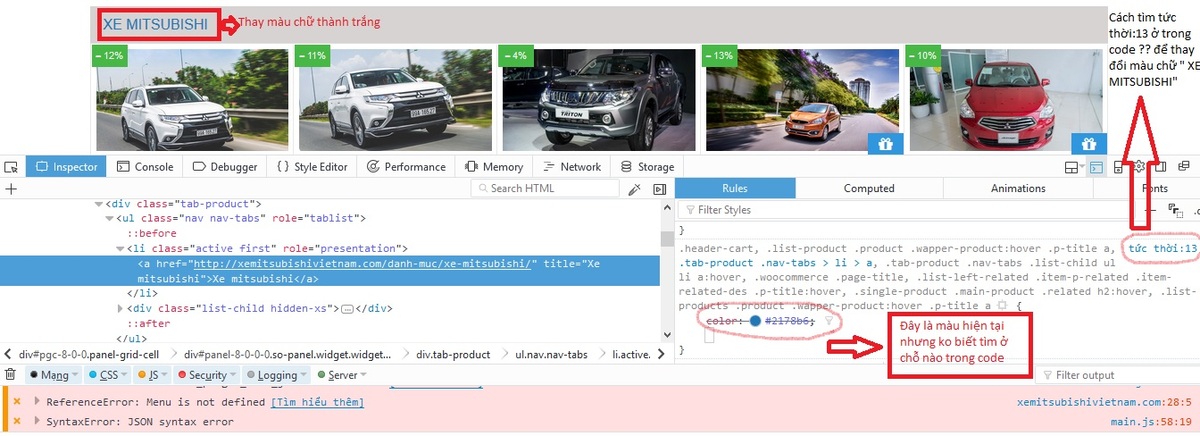
Task: Click the XE MITSUBISHI page tab link
Action: coord(155,24)
